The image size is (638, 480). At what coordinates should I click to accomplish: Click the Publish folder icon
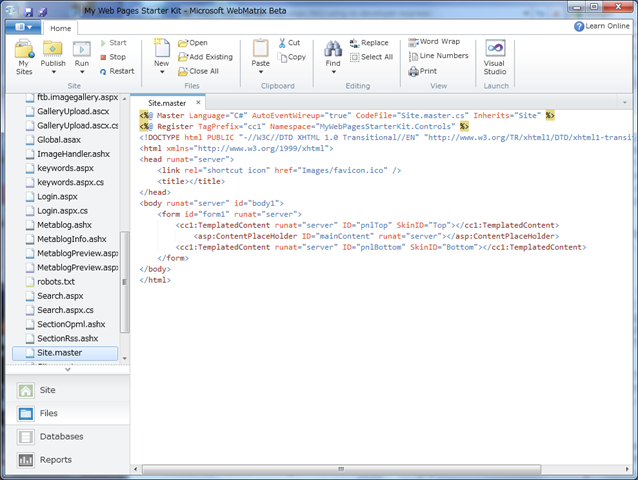click(52, 49)
